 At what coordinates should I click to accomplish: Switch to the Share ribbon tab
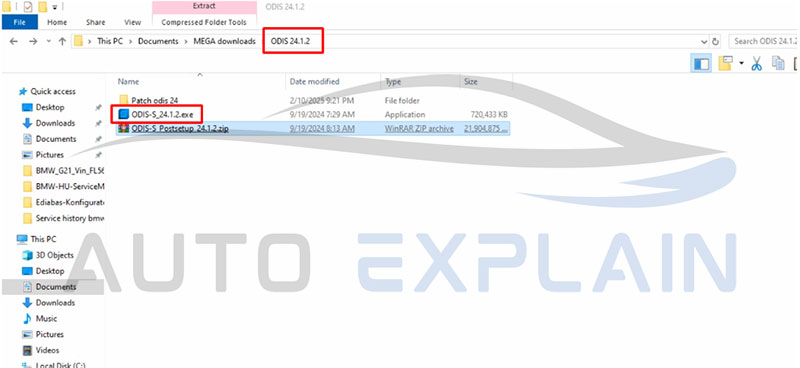[x=95, y=22]
